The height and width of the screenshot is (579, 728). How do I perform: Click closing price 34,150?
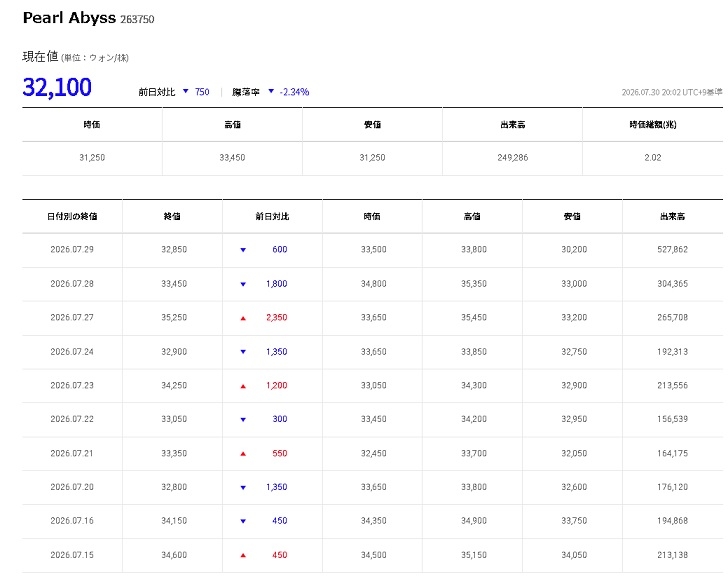[174, 521]
